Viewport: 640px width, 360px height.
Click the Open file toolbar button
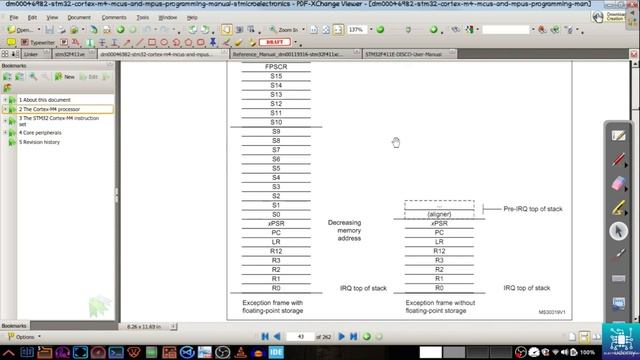coord(20,30)
